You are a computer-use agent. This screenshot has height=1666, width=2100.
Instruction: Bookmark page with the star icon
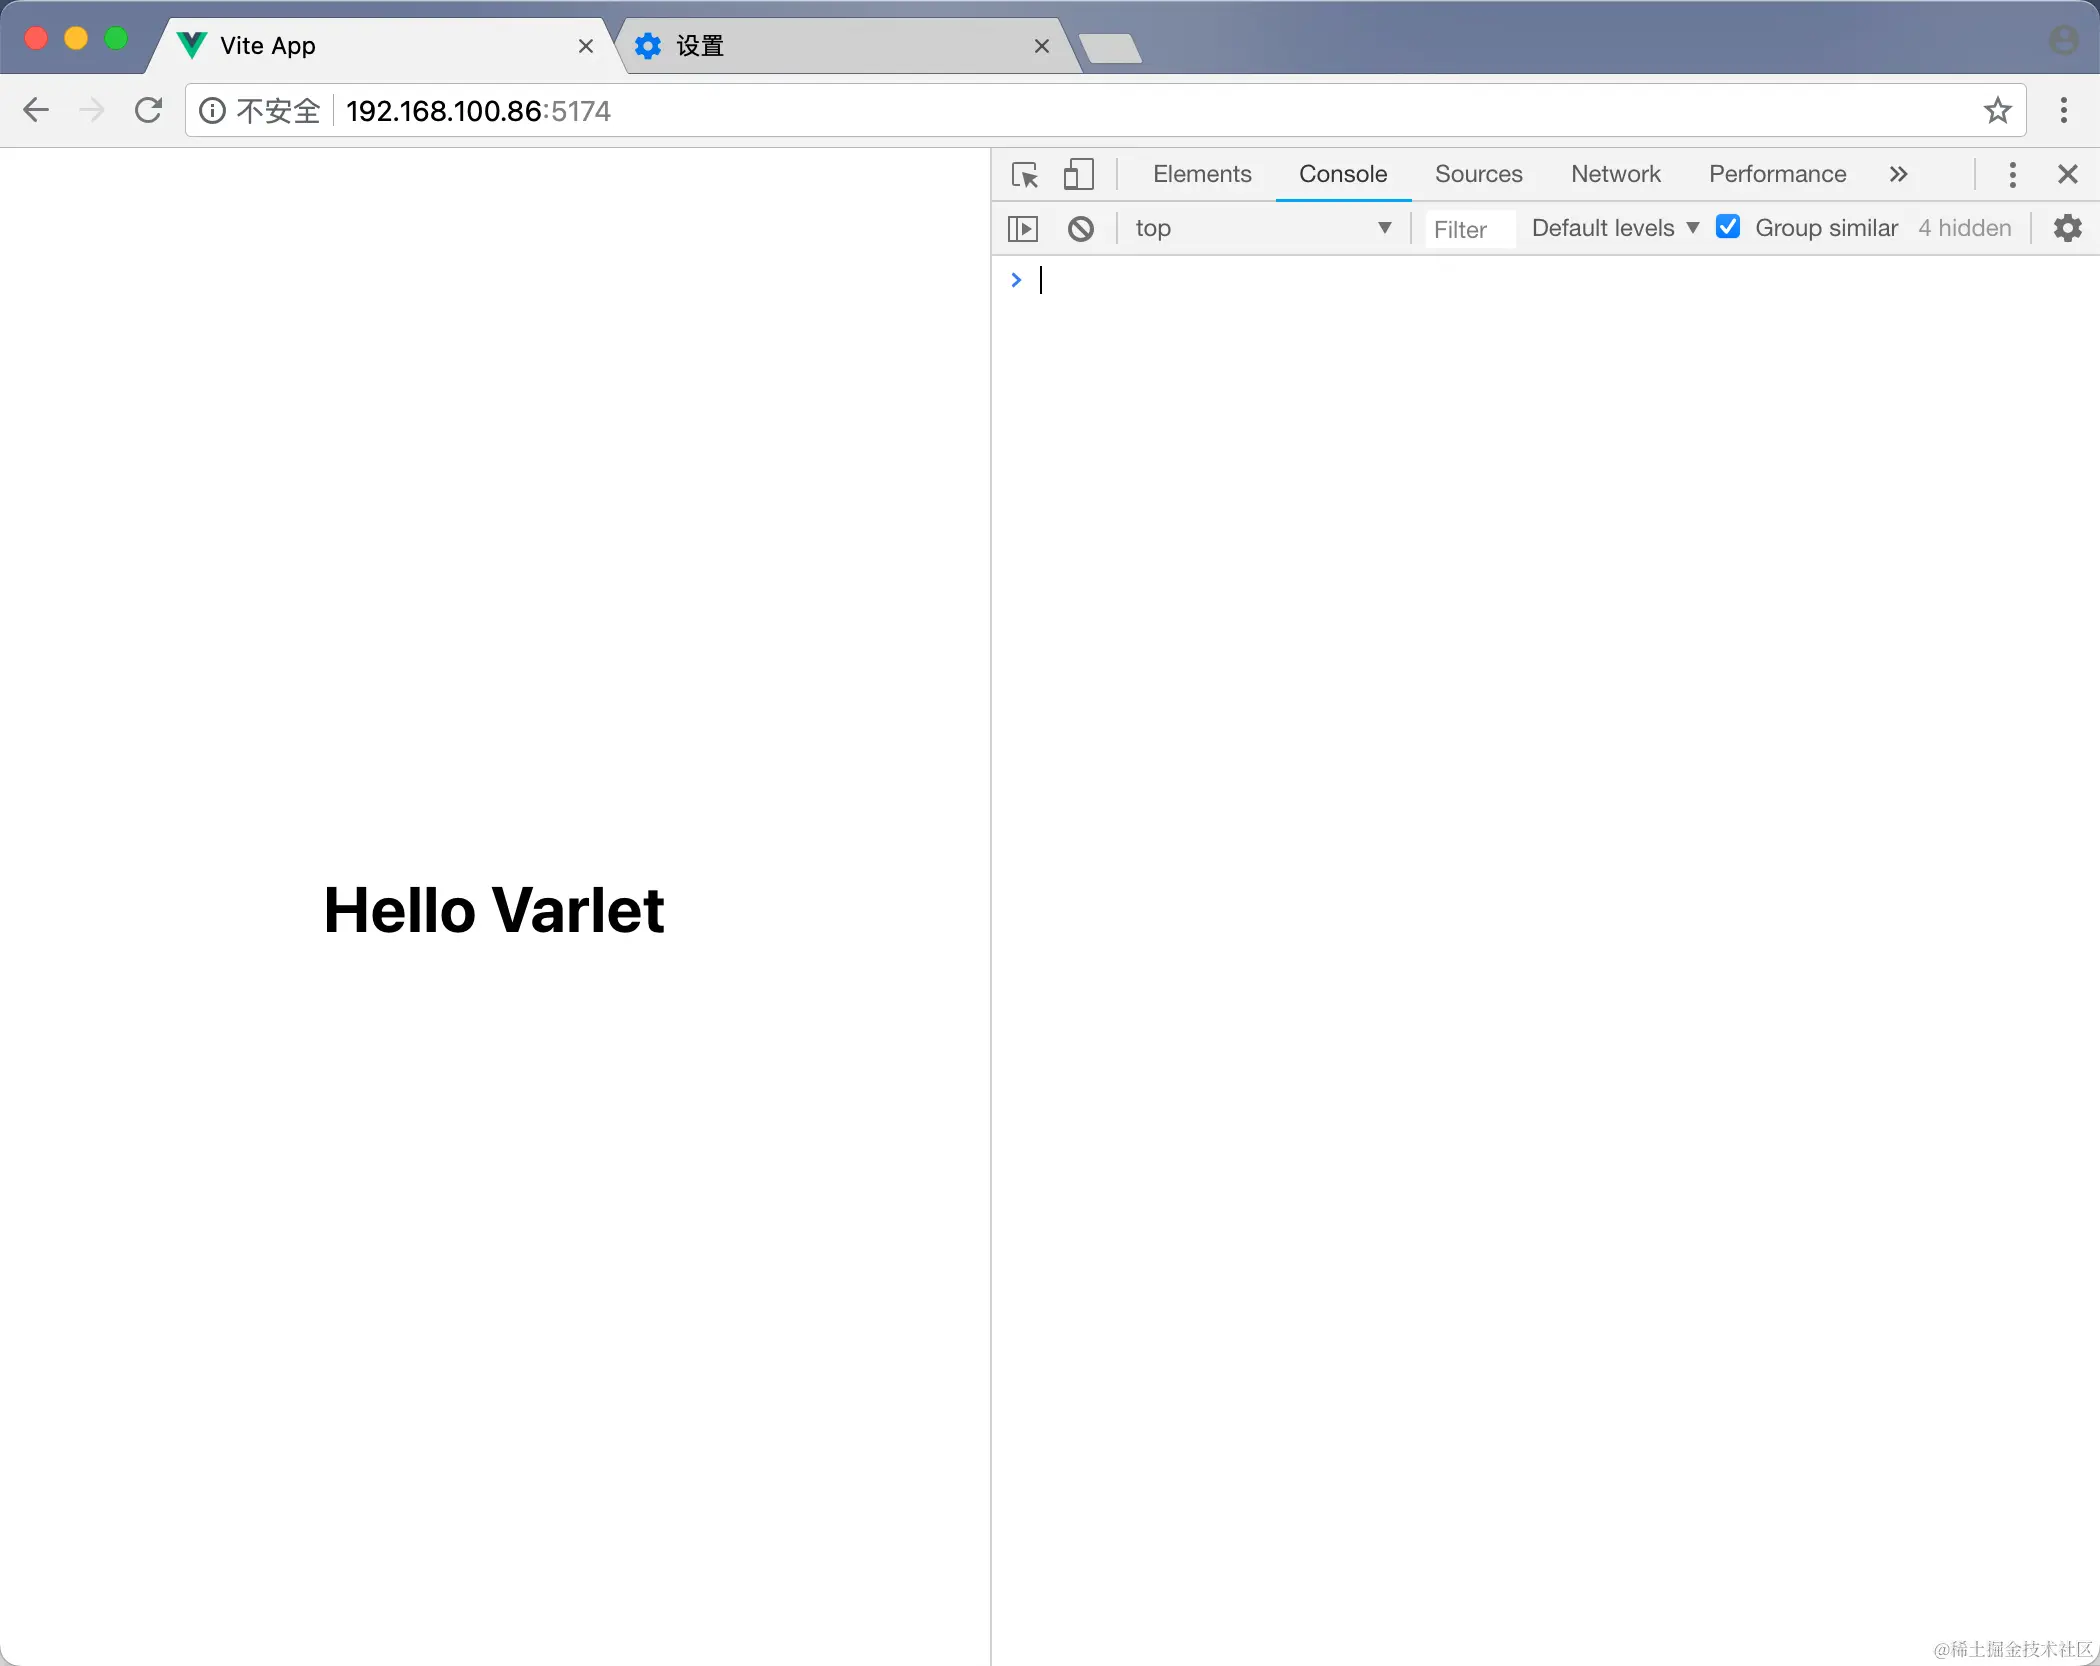pyautogui.click(x=1997, y=111)
